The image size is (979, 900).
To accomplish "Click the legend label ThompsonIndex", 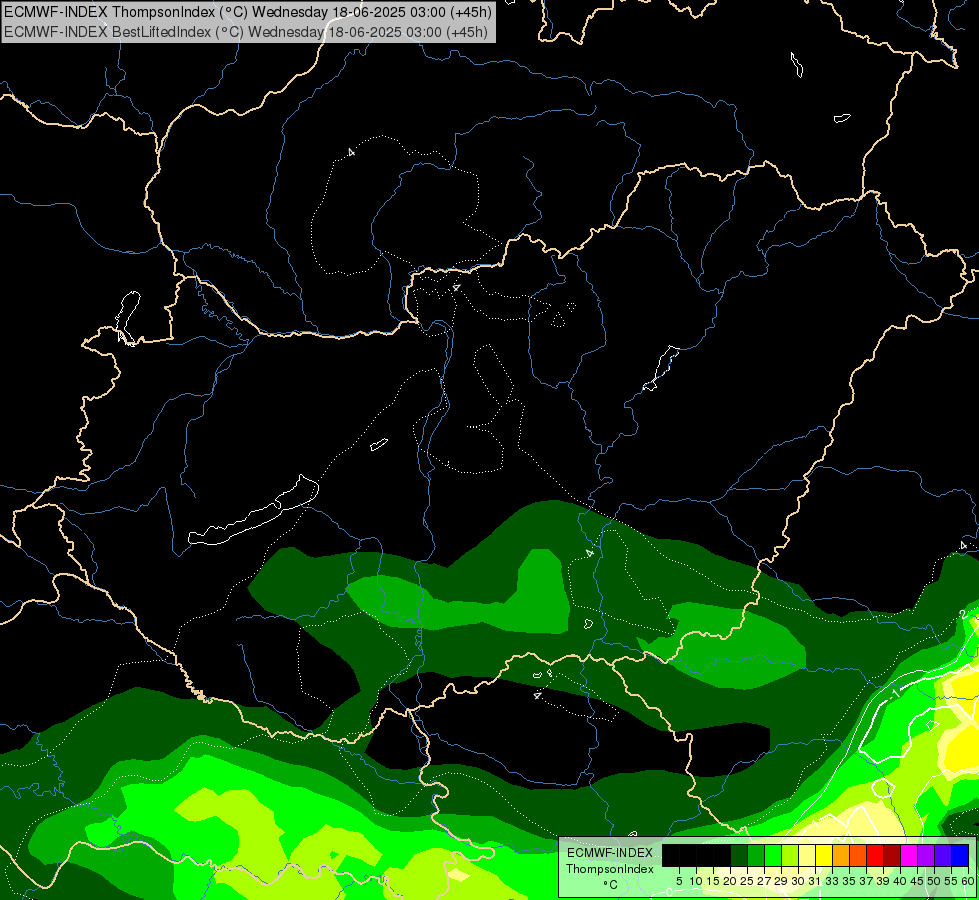I will pos(610,869).
